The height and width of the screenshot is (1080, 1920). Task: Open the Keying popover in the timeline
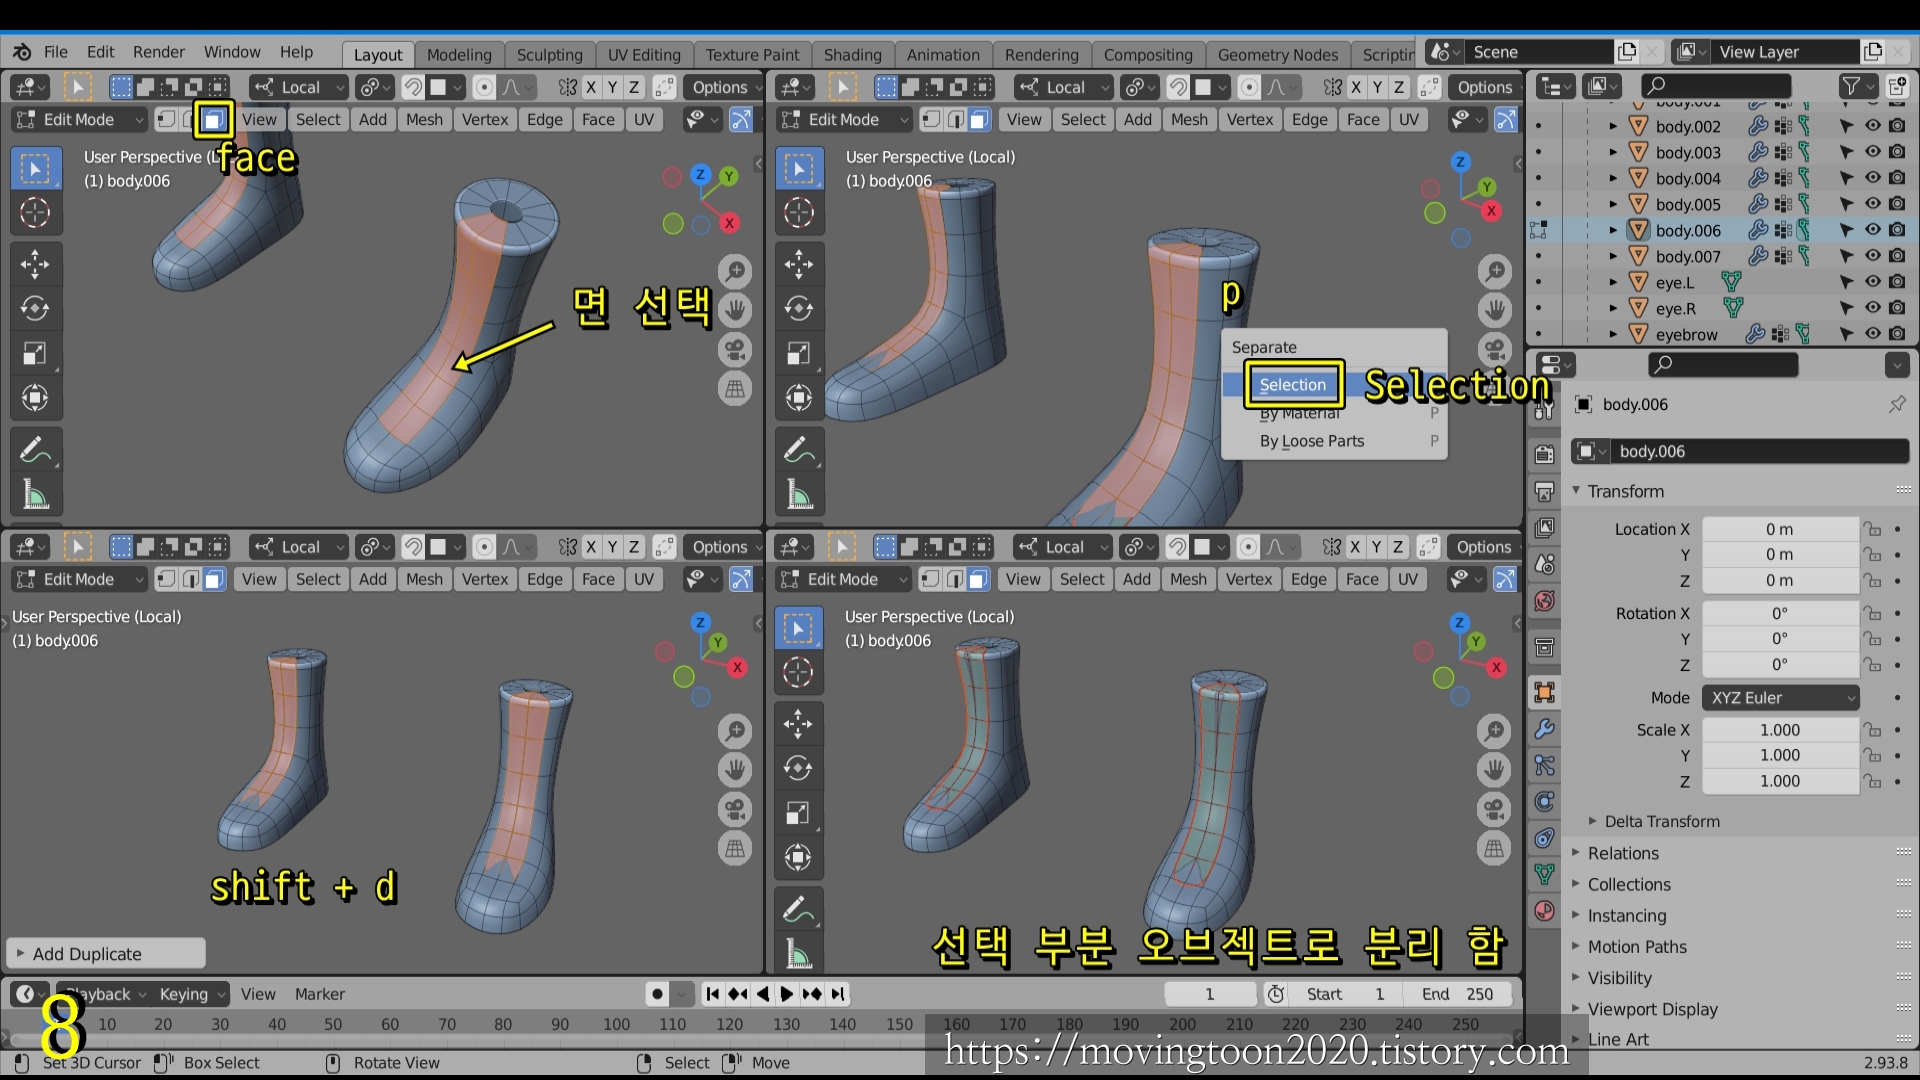190,994
